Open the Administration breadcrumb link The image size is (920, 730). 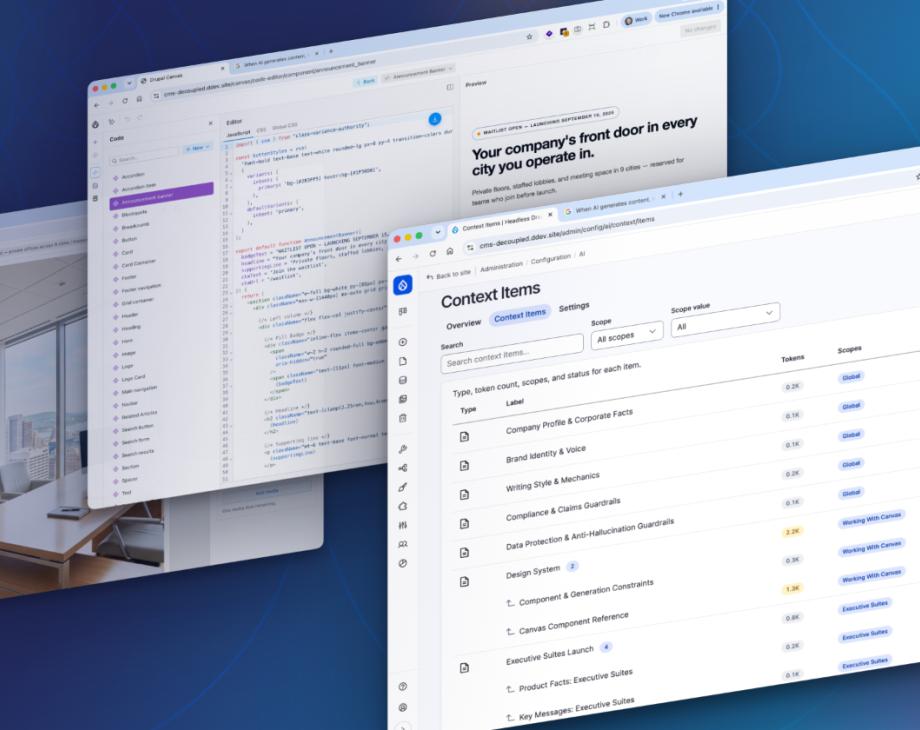click(501, 266)
